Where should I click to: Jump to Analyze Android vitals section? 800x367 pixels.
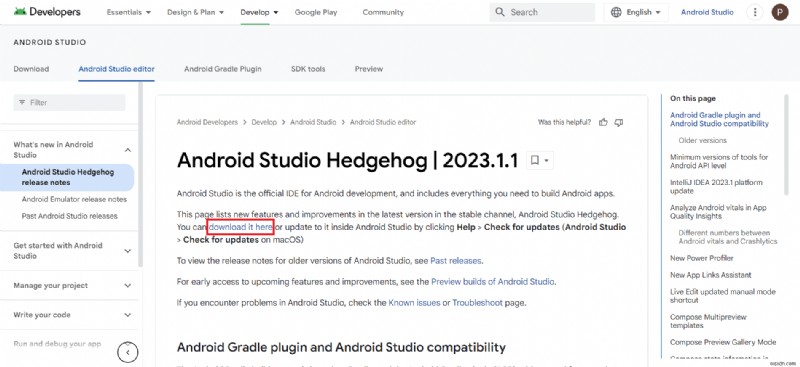pyautogui.click(x=718, y=212)
